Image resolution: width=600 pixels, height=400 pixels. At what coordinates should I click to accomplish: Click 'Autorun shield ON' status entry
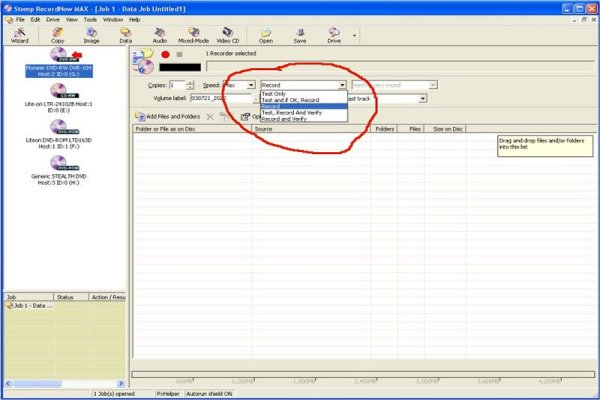coord(209,393)
